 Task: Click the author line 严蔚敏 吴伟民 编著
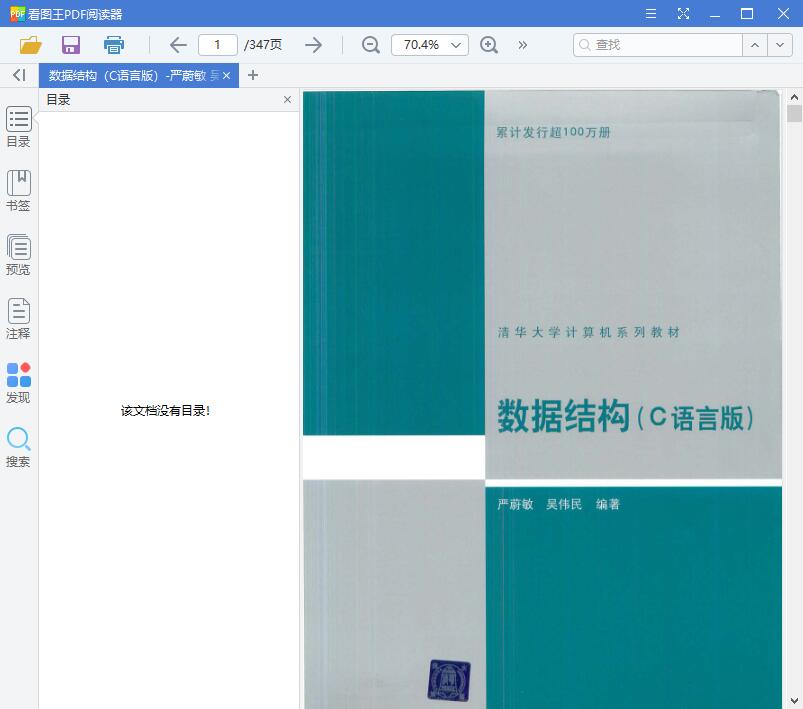(x=558, y=505)
